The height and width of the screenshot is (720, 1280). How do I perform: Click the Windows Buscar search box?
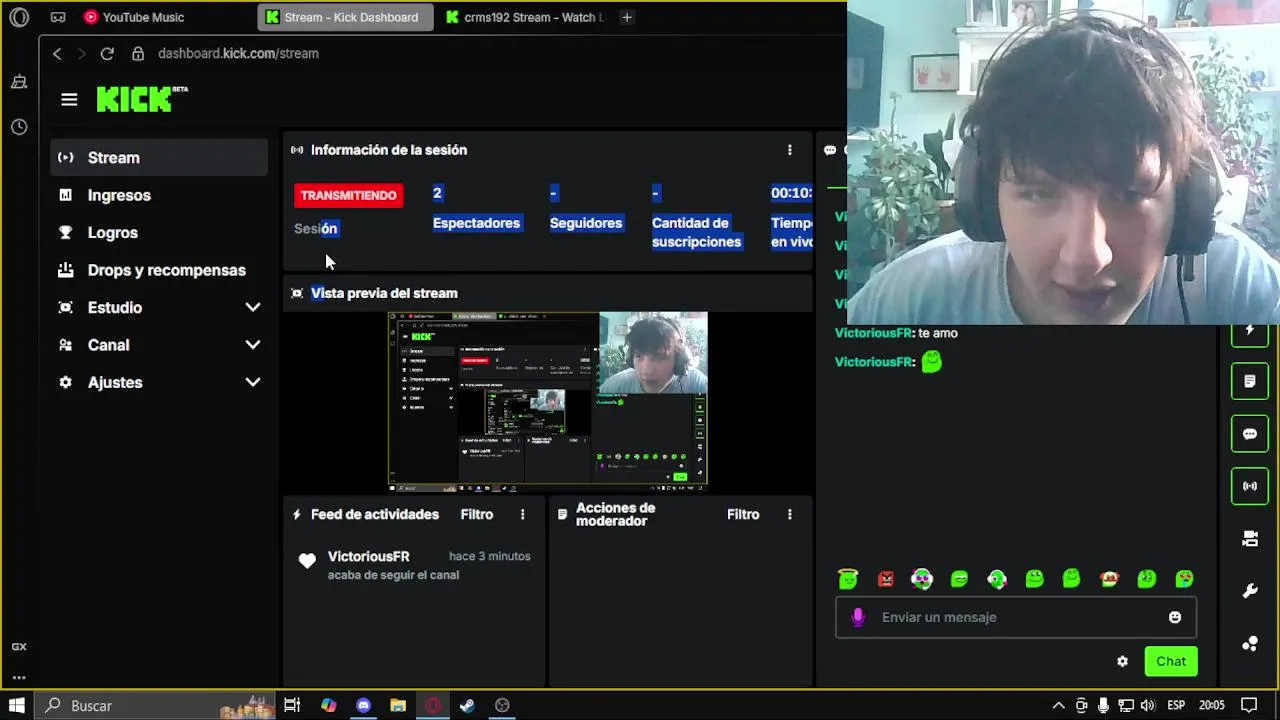tap(155, 705)
